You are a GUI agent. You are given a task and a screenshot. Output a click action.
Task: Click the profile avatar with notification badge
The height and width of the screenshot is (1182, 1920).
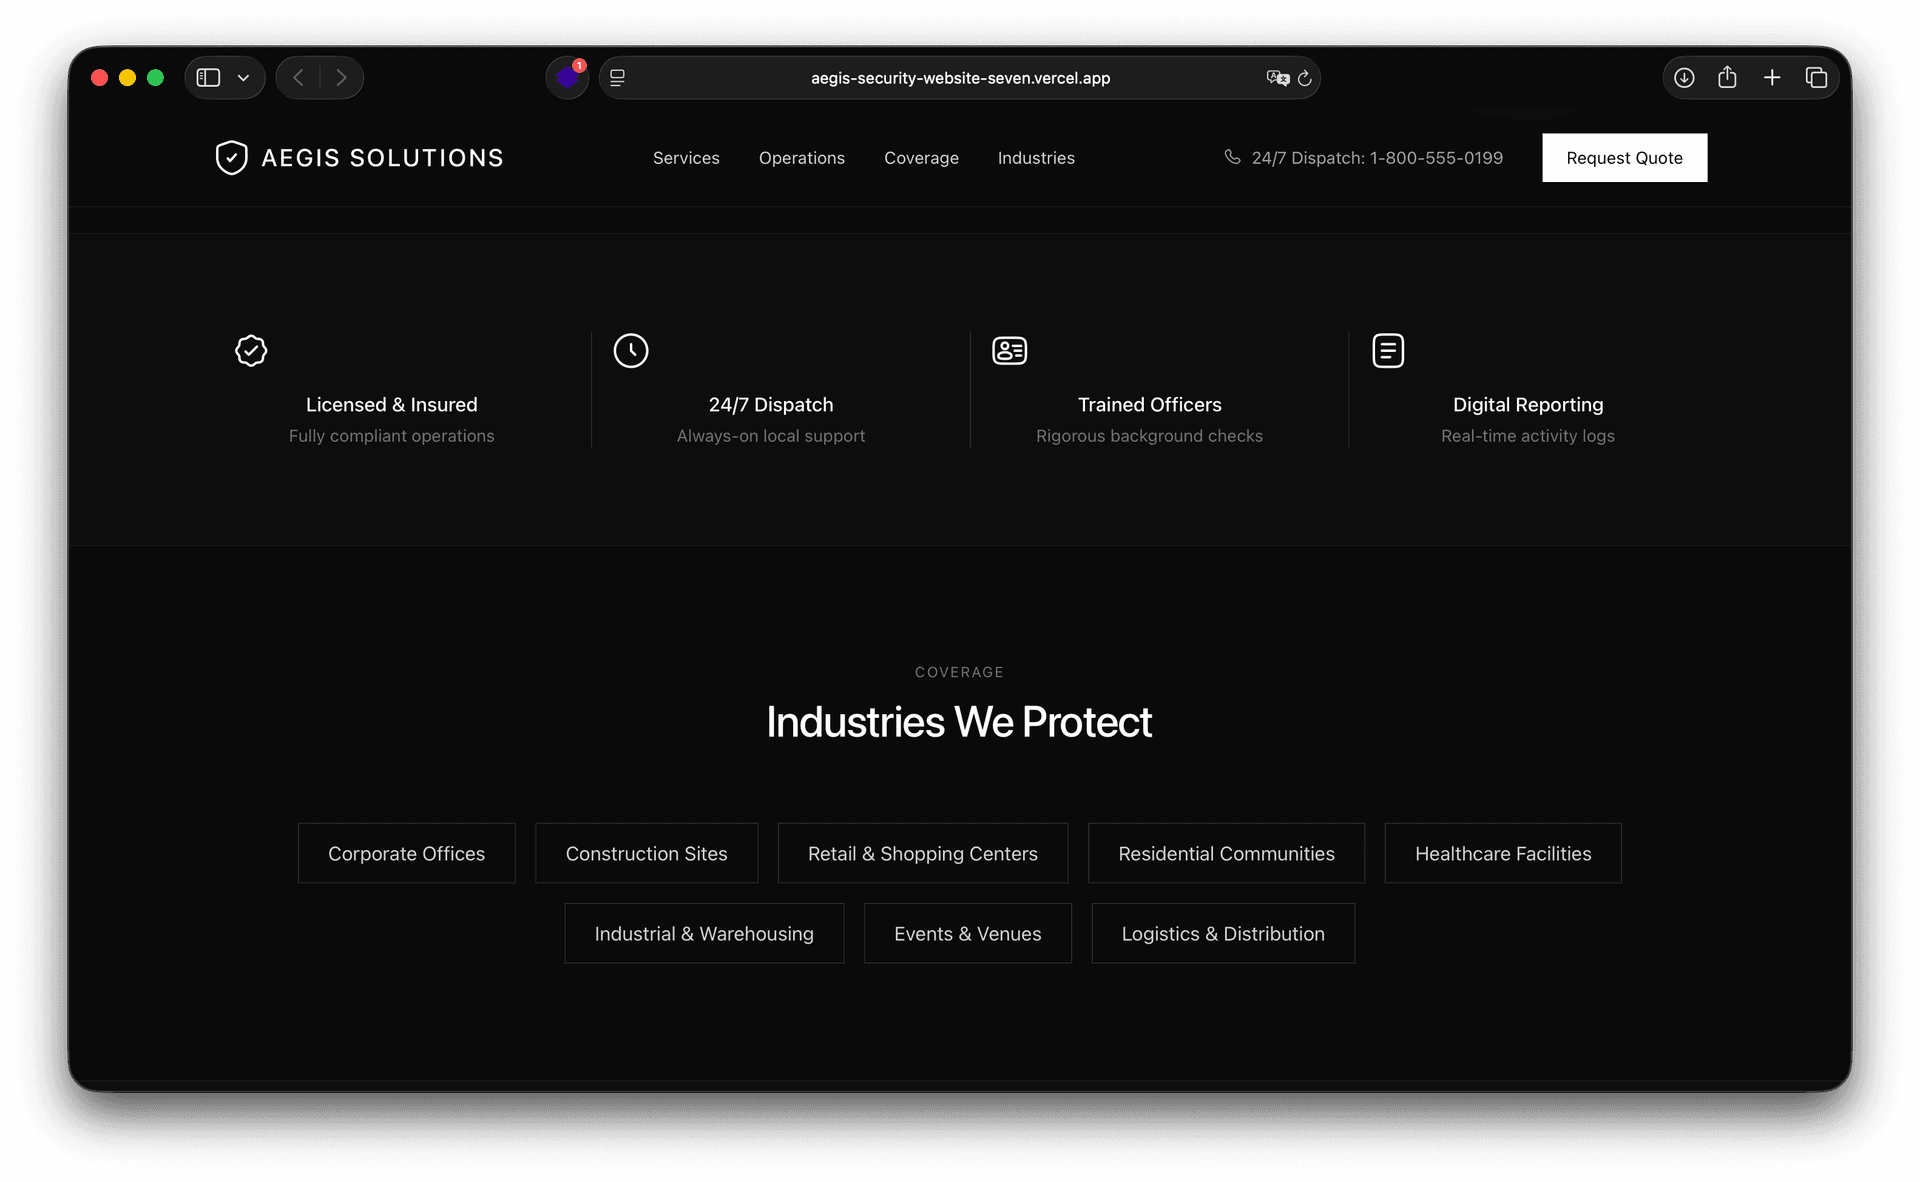point(566,78)
